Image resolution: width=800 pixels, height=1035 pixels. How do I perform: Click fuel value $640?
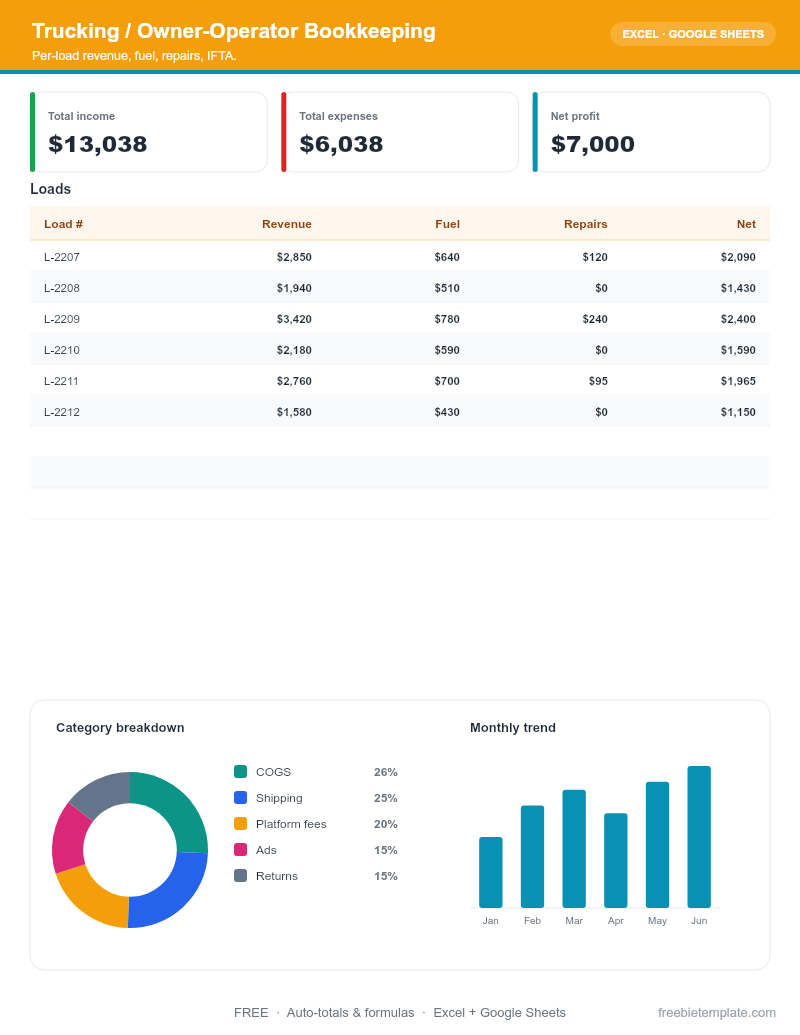coord(447,257)
